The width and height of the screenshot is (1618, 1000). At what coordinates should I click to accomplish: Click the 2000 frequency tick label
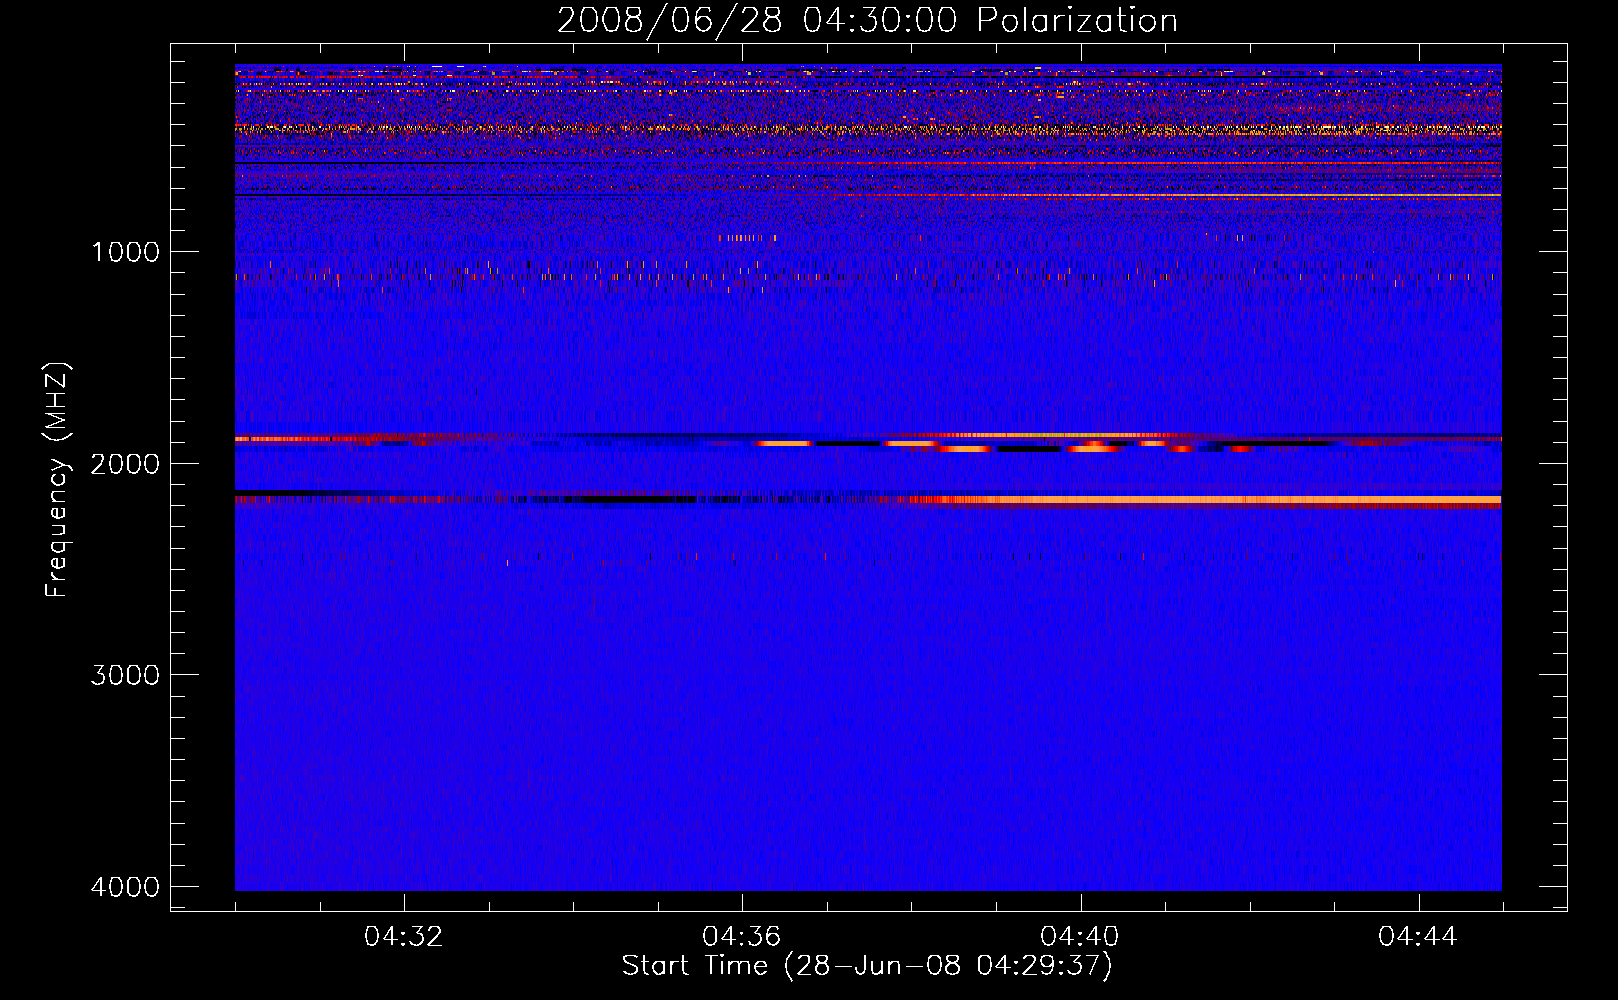(125, 464)
